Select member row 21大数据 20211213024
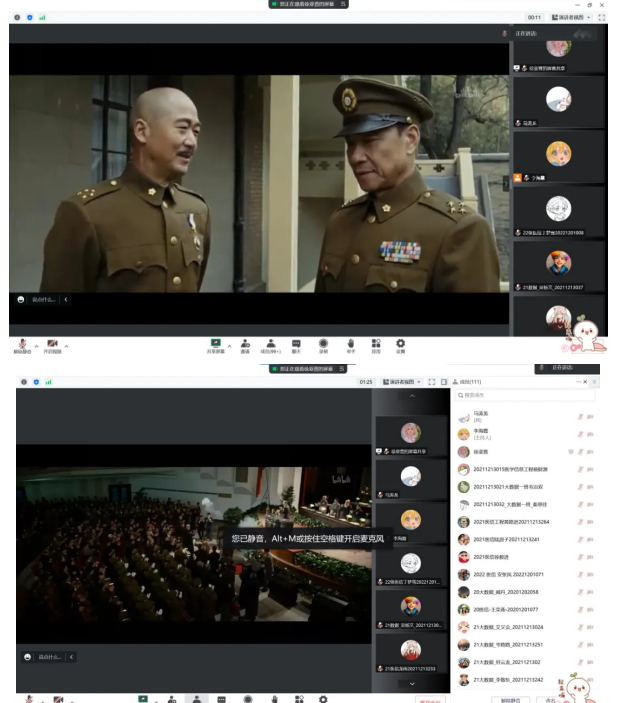This screenshot has height=703, width=622. tap(525, 627)
